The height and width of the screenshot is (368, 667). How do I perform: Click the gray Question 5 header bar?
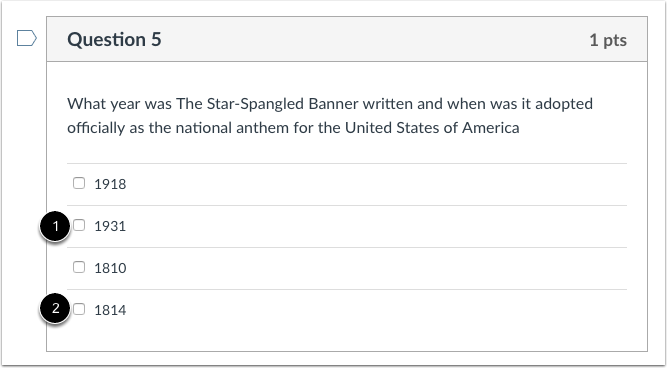347,39
